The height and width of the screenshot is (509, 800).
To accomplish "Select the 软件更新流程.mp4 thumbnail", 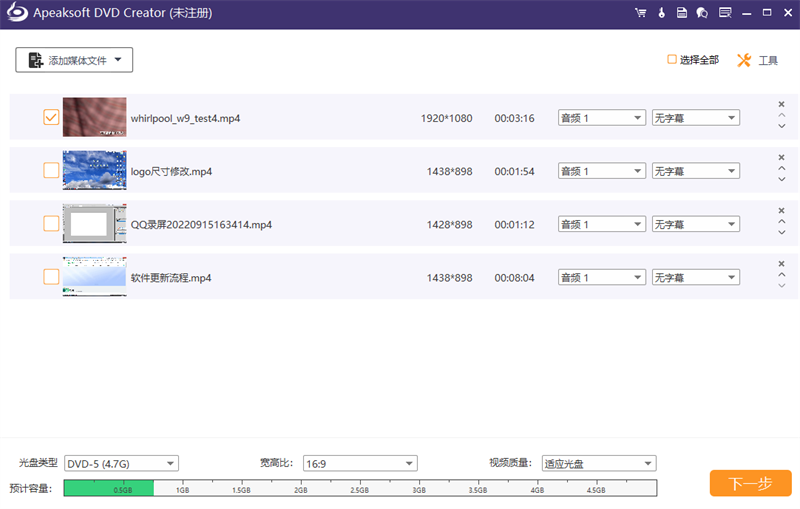I will click(x=94, y=276).
